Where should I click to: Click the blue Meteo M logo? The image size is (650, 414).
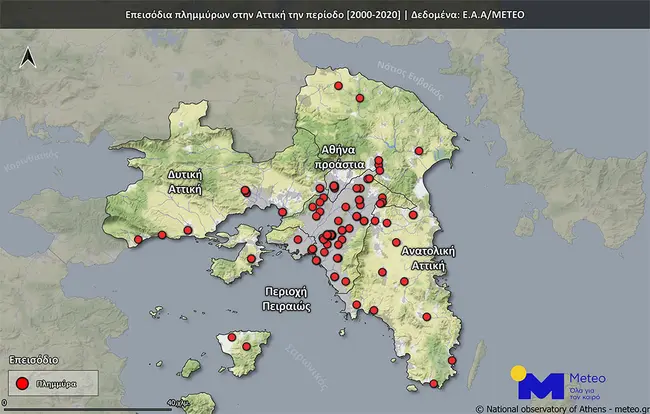pyautogui.click(x=544, y=386)
